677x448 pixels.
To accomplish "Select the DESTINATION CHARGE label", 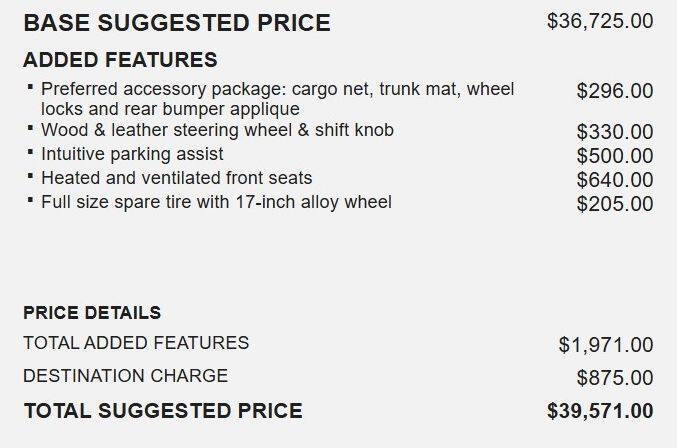I will point(125,375).
